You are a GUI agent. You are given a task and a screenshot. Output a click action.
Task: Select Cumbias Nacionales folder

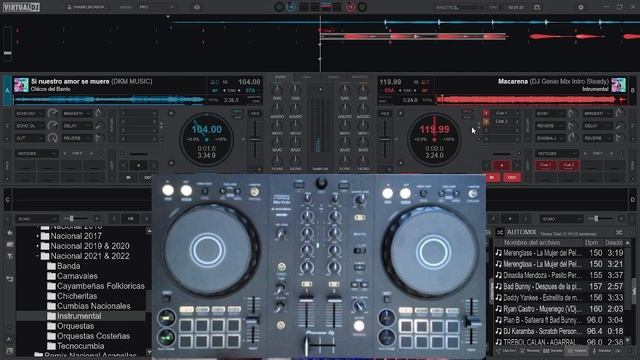pos(94,306)
